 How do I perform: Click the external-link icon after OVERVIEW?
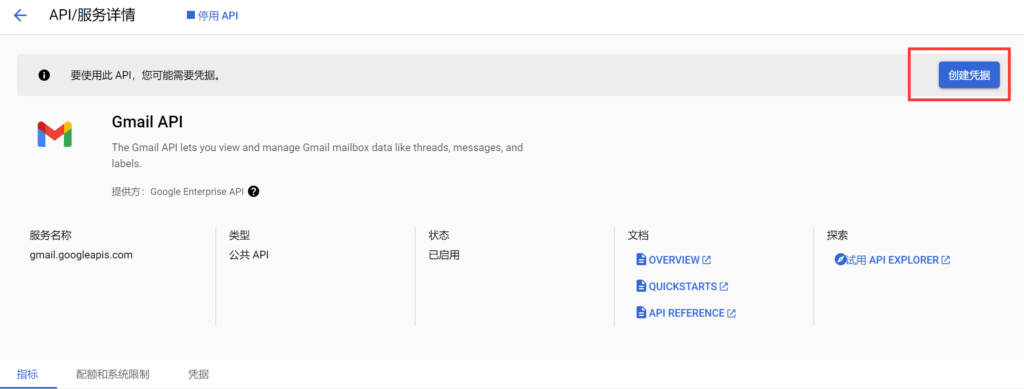tap(707, 260)
